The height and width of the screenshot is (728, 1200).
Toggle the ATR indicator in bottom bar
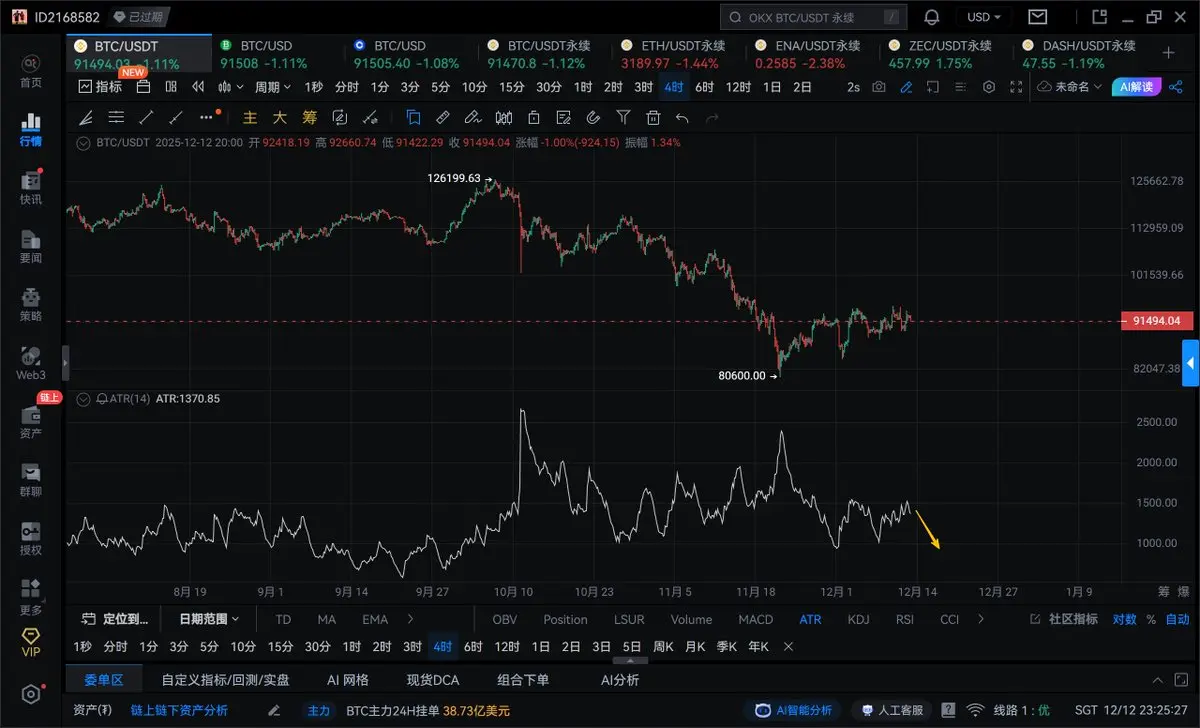(810, 619)
